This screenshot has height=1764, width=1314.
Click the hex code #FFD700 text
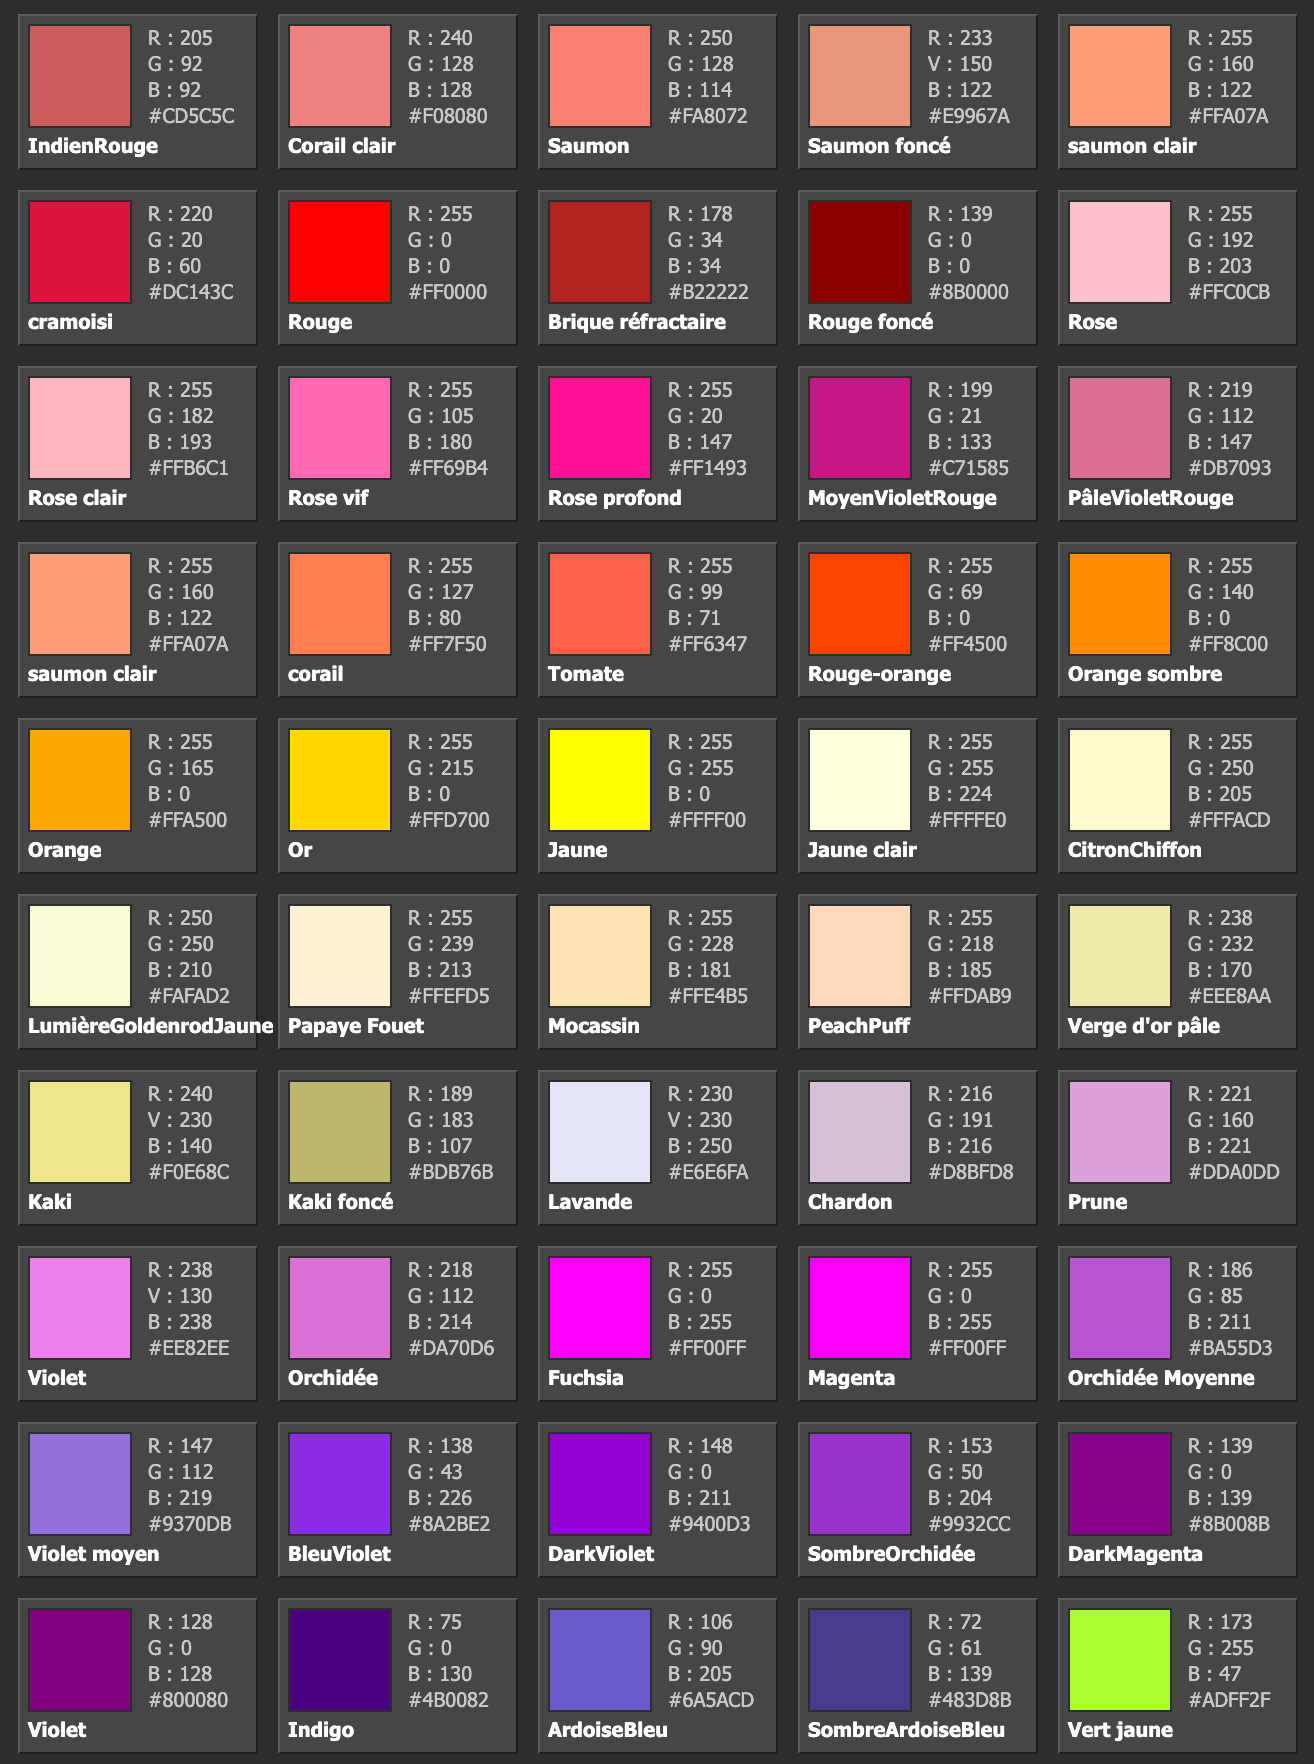[448, 820]
